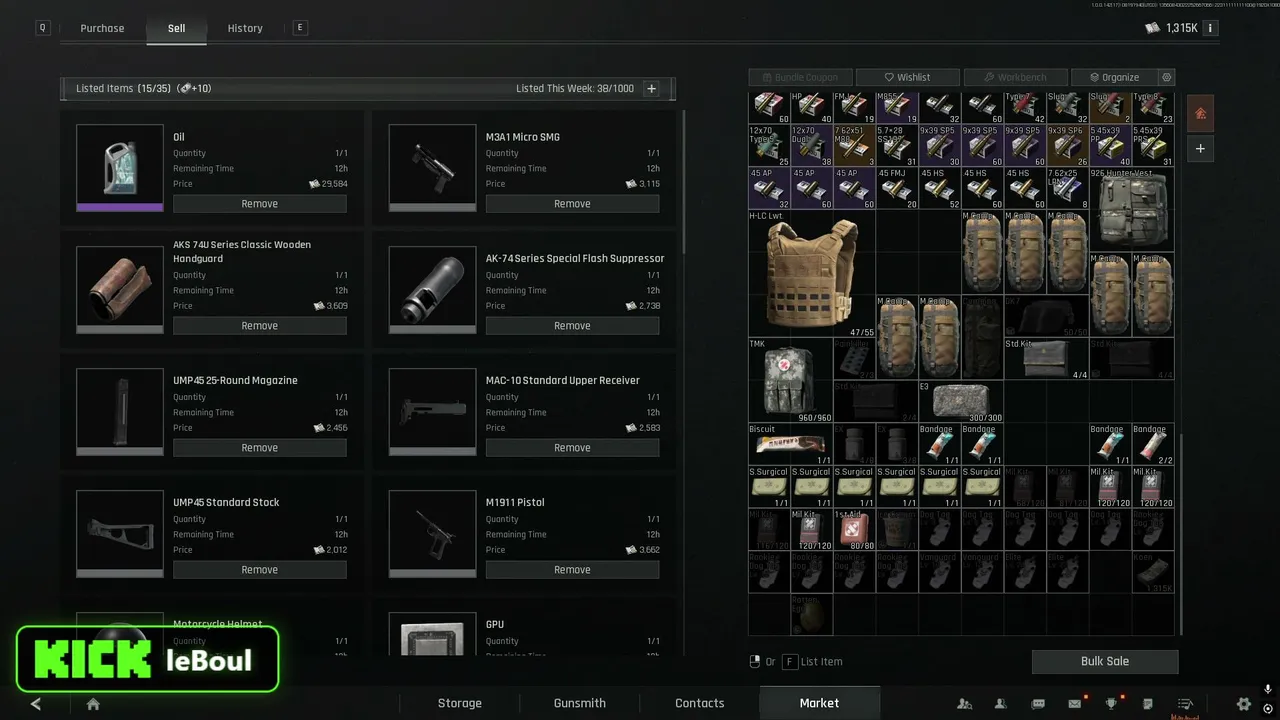Click the GPU listing title
Screen dimensions: 1280x720
click(x=495, y=625)
